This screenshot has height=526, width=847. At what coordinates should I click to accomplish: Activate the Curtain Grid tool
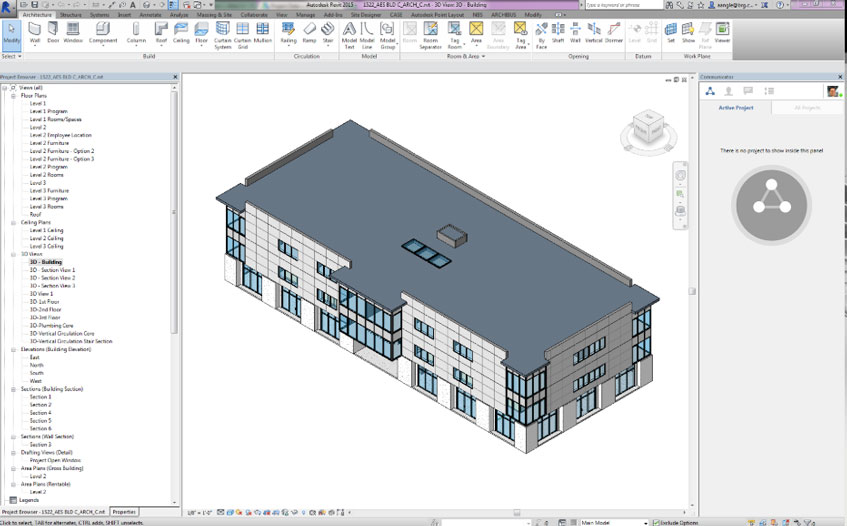pyautogui.click(x=242, y=34)
